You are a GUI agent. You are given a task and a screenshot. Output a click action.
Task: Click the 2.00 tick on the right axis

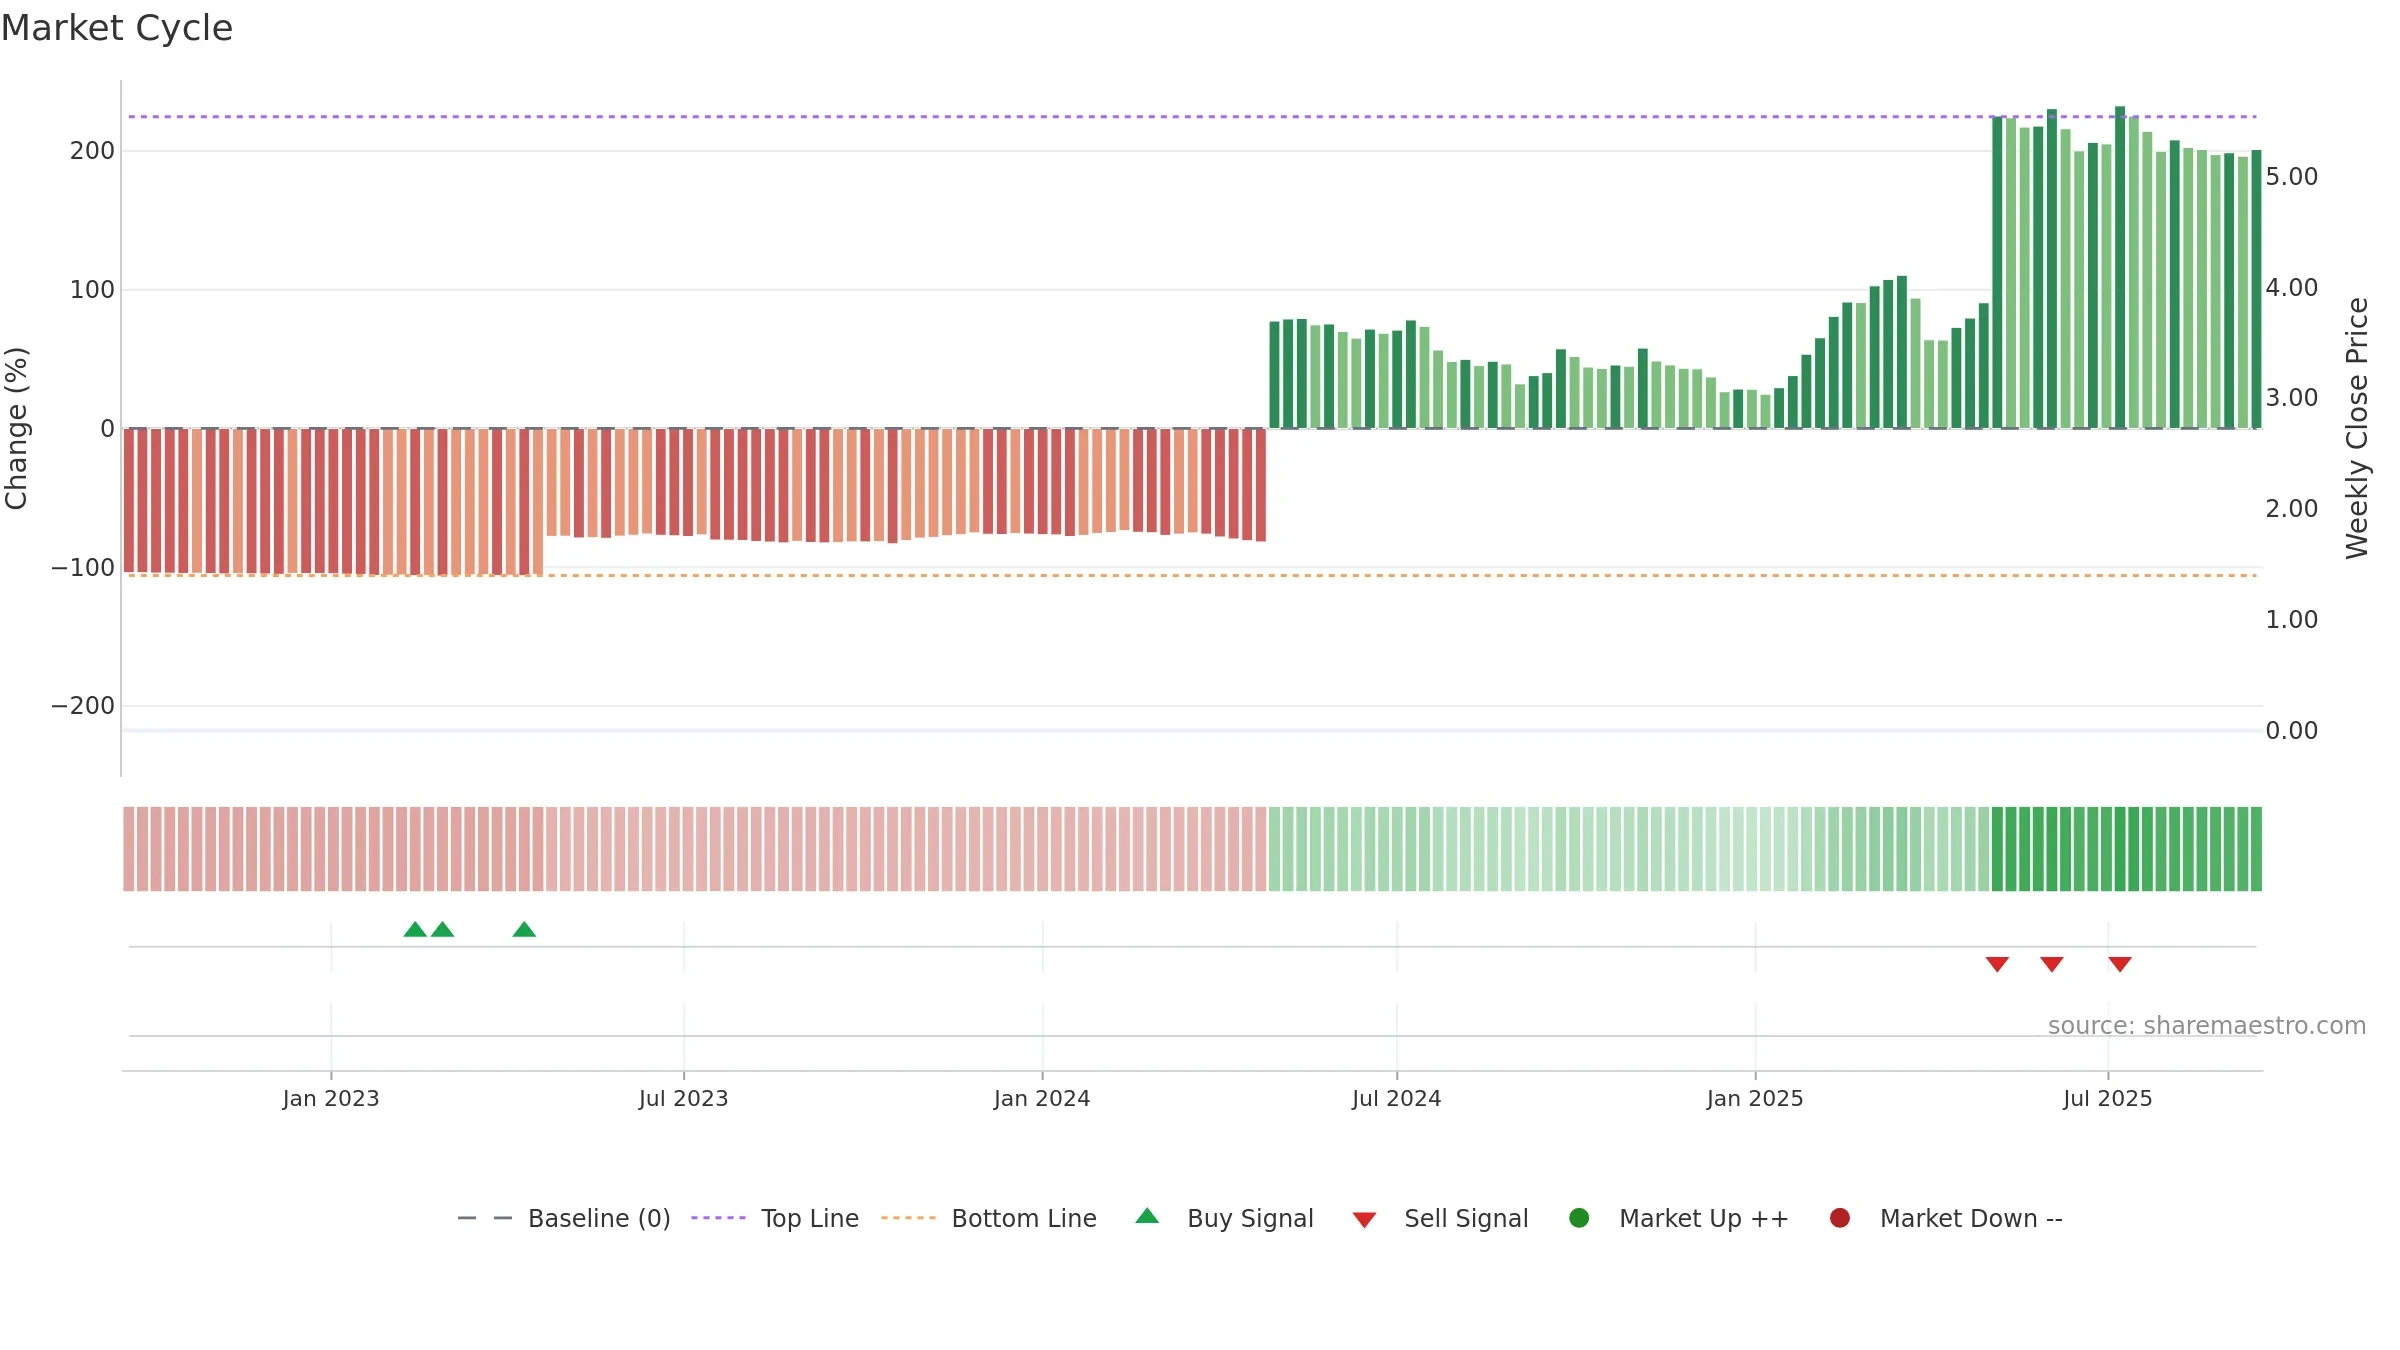point(2291,509)
